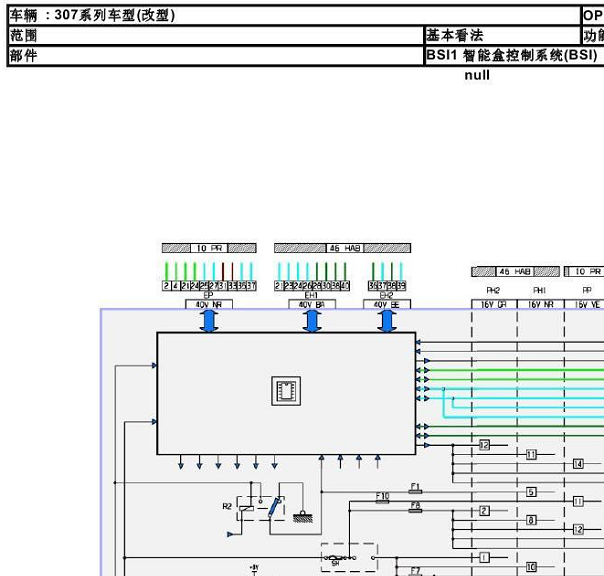Screen dimensions: 604x576
Task: Click the blue double arrow under 40V BE
Action: click(387, 321)
